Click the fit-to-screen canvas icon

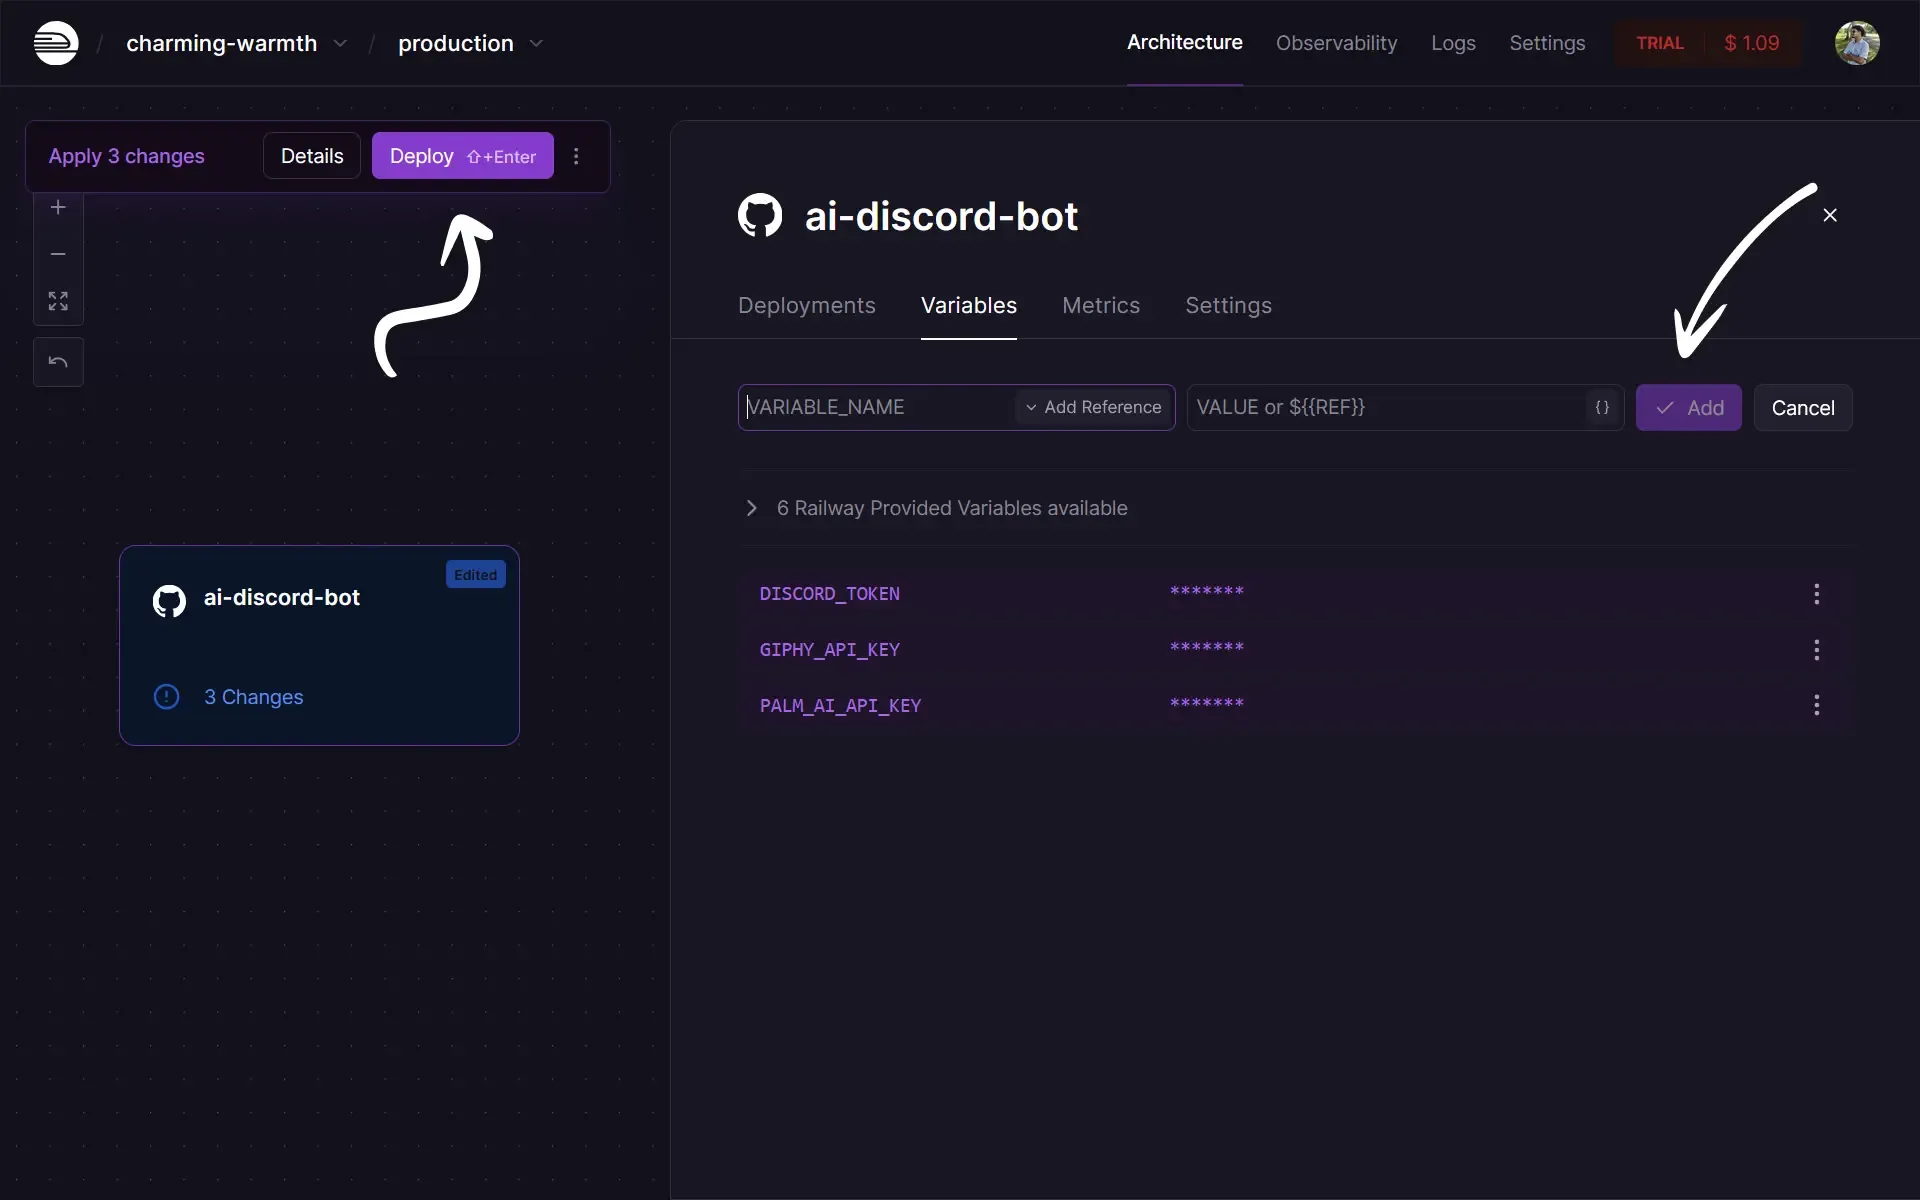[58, 301]
